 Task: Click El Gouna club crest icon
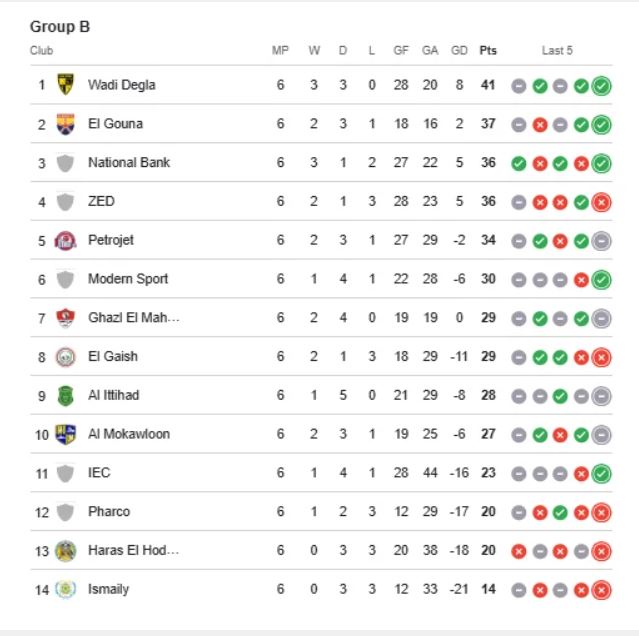66,124
